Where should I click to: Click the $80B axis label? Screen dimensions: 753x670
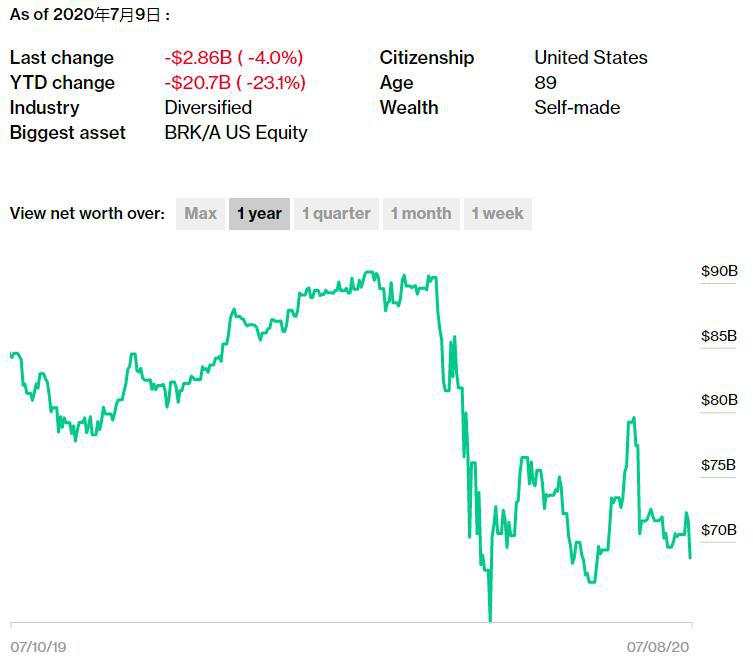[x=718, y=400]
